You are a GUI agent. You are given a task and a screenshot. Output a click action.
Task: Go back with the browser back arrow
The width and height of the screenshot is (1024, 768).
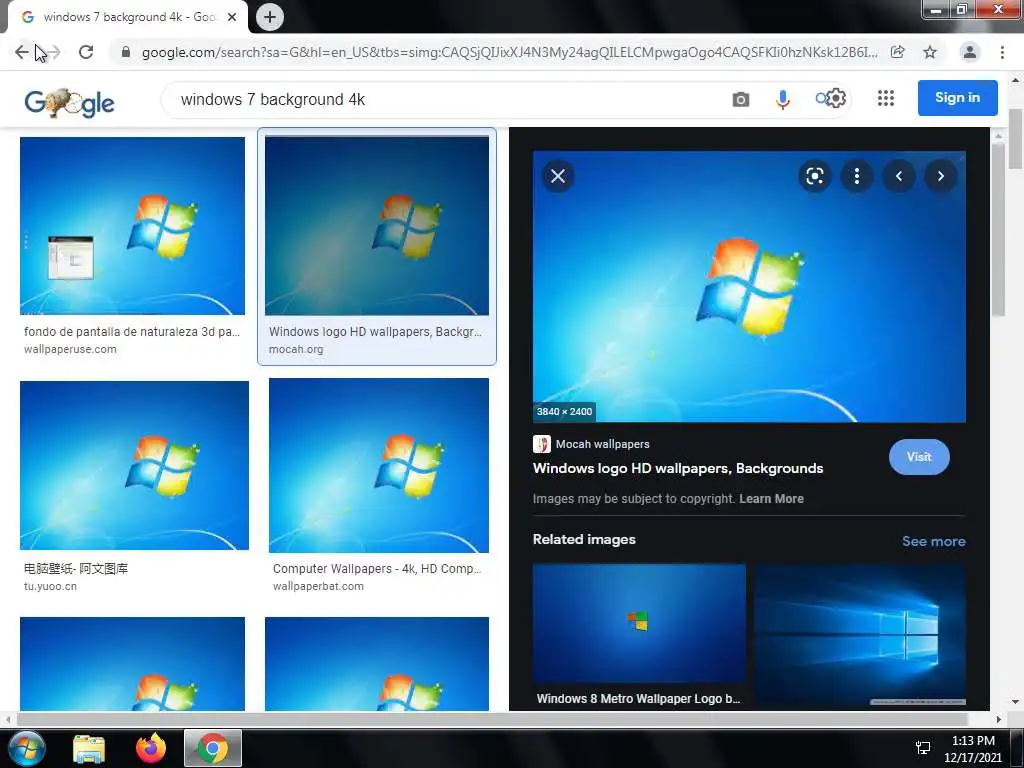[22, 52]
